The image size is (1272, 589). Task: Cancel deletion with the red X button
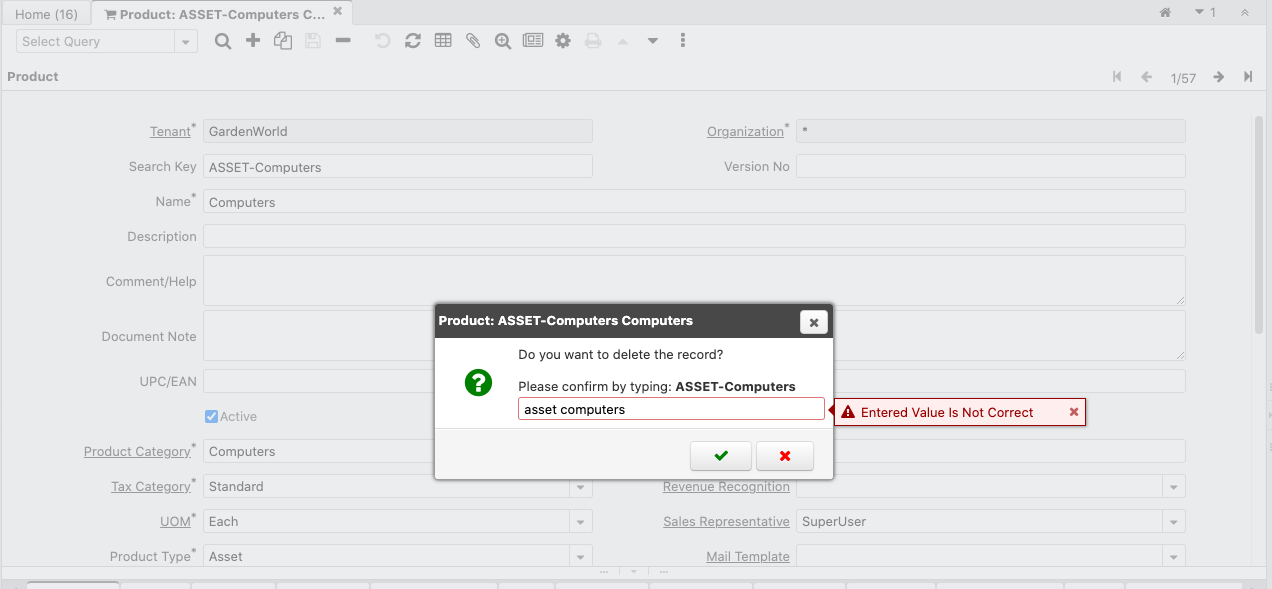(785, 455)
